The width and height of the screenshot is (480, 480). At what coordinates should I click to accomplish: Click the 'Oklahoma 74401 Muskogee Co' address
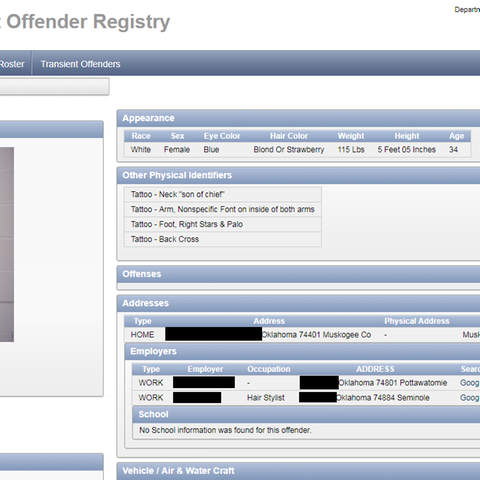point(316,335)
